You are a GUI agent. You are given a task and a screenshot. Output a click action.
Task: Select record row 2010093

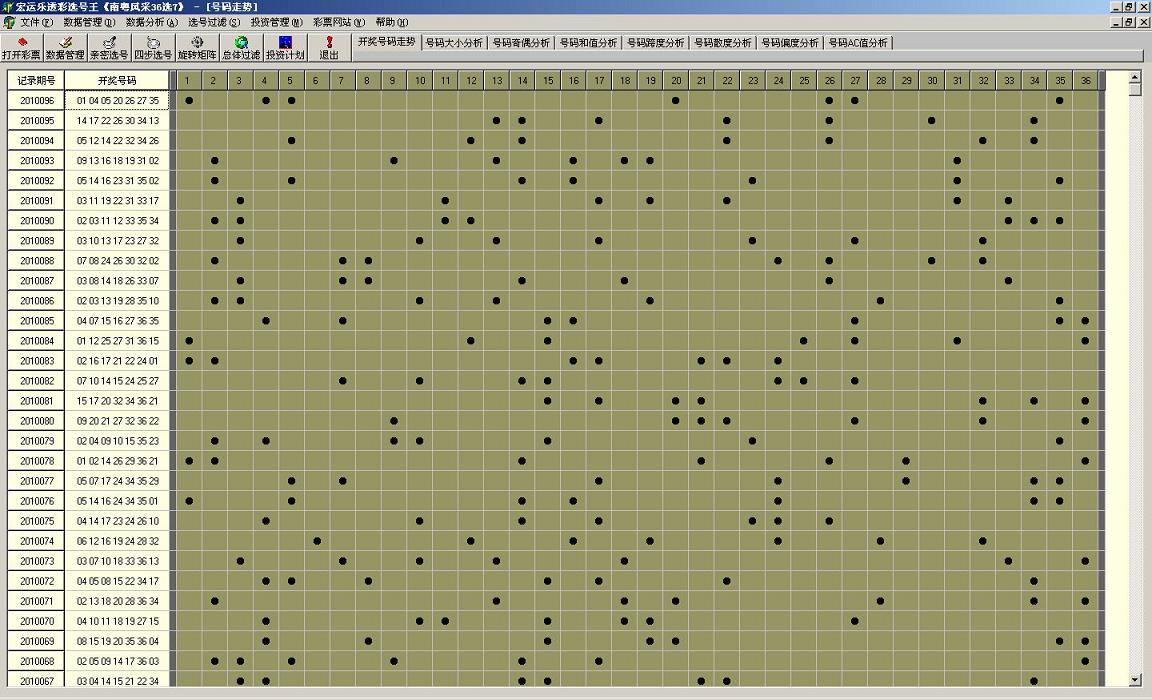36,160
